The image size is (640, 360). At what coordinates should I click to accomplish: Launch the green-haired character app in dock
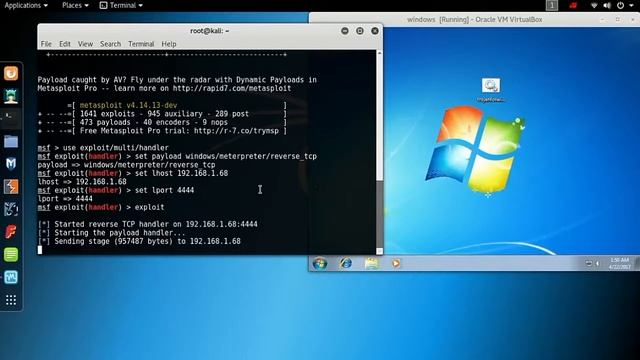(11, 96)
